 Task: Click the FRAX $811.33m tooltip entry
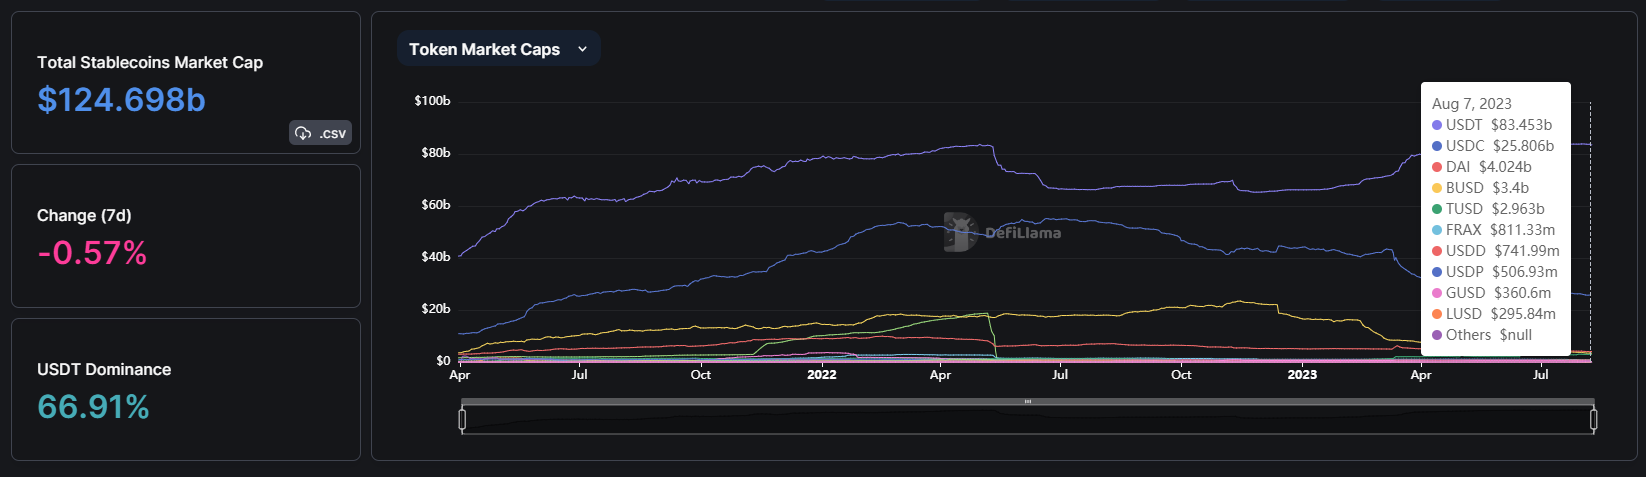pyautogui.click(x=1494, y=230)
